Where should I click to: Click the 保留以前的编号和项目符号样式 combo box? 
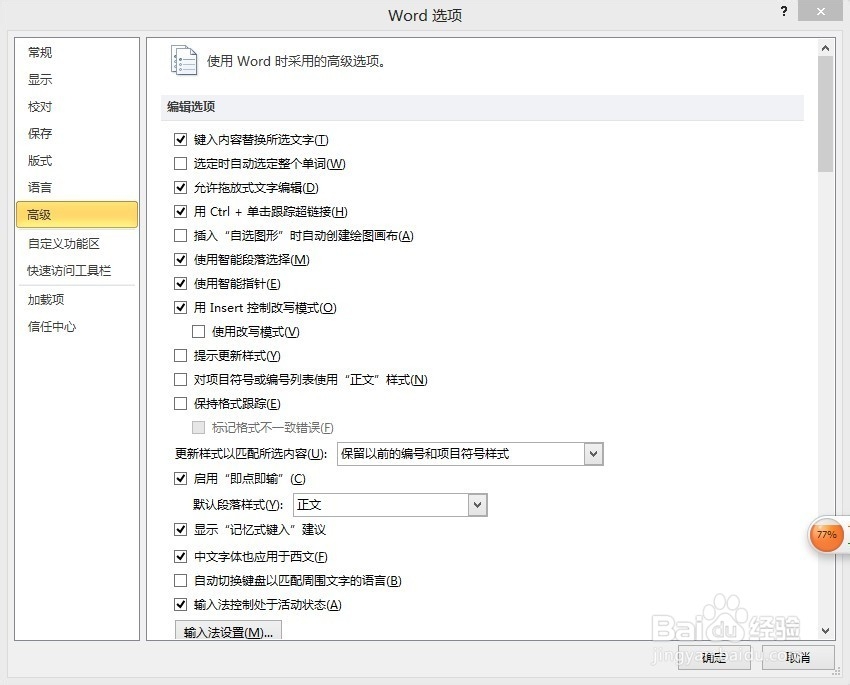[x=470, y=454]
